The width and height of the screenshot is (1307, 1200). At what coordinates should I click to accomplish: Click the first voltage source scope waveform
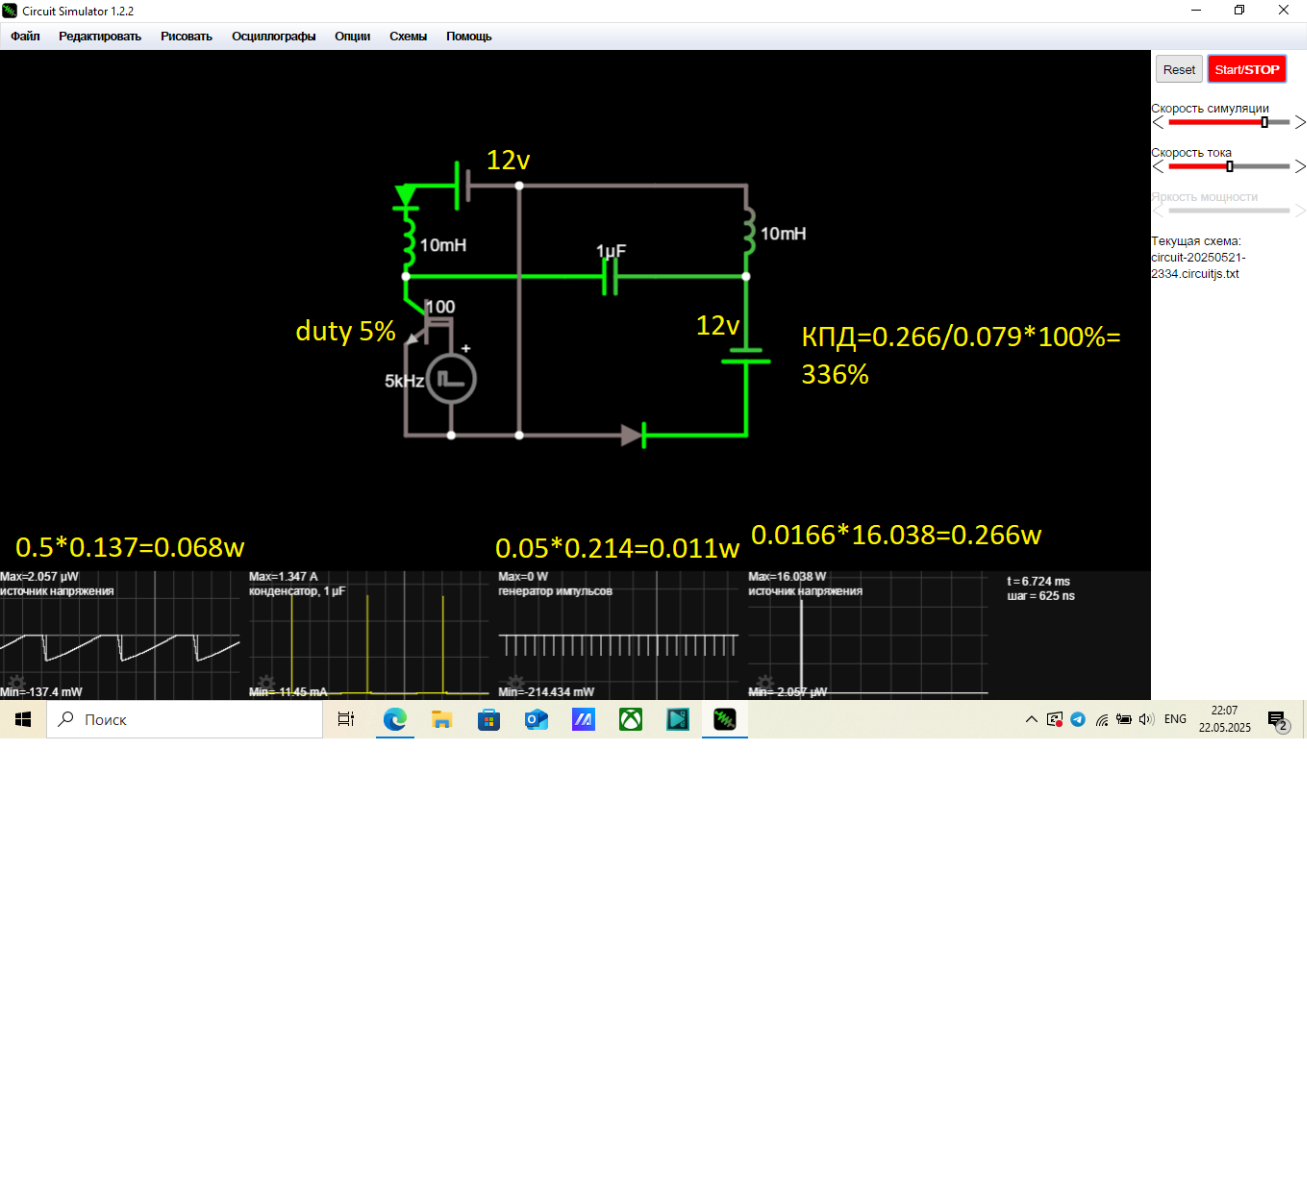click(x=120, y=648)
